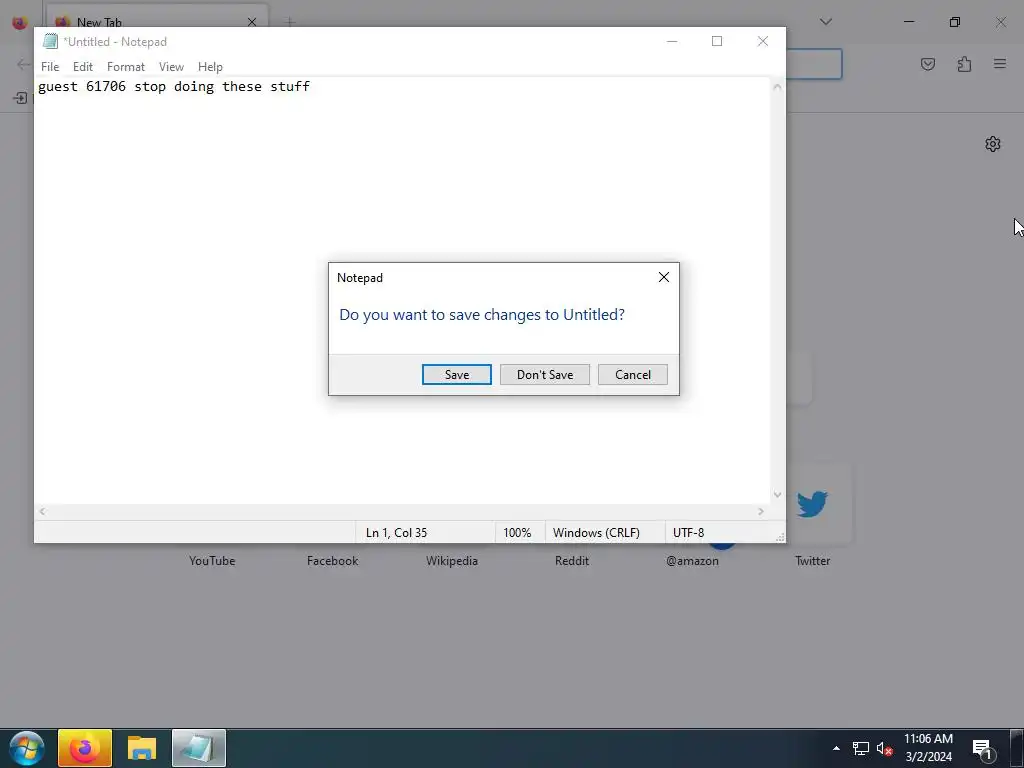
Task: Open File Explorer from the taskbar
Action: [x=142, y=748]
